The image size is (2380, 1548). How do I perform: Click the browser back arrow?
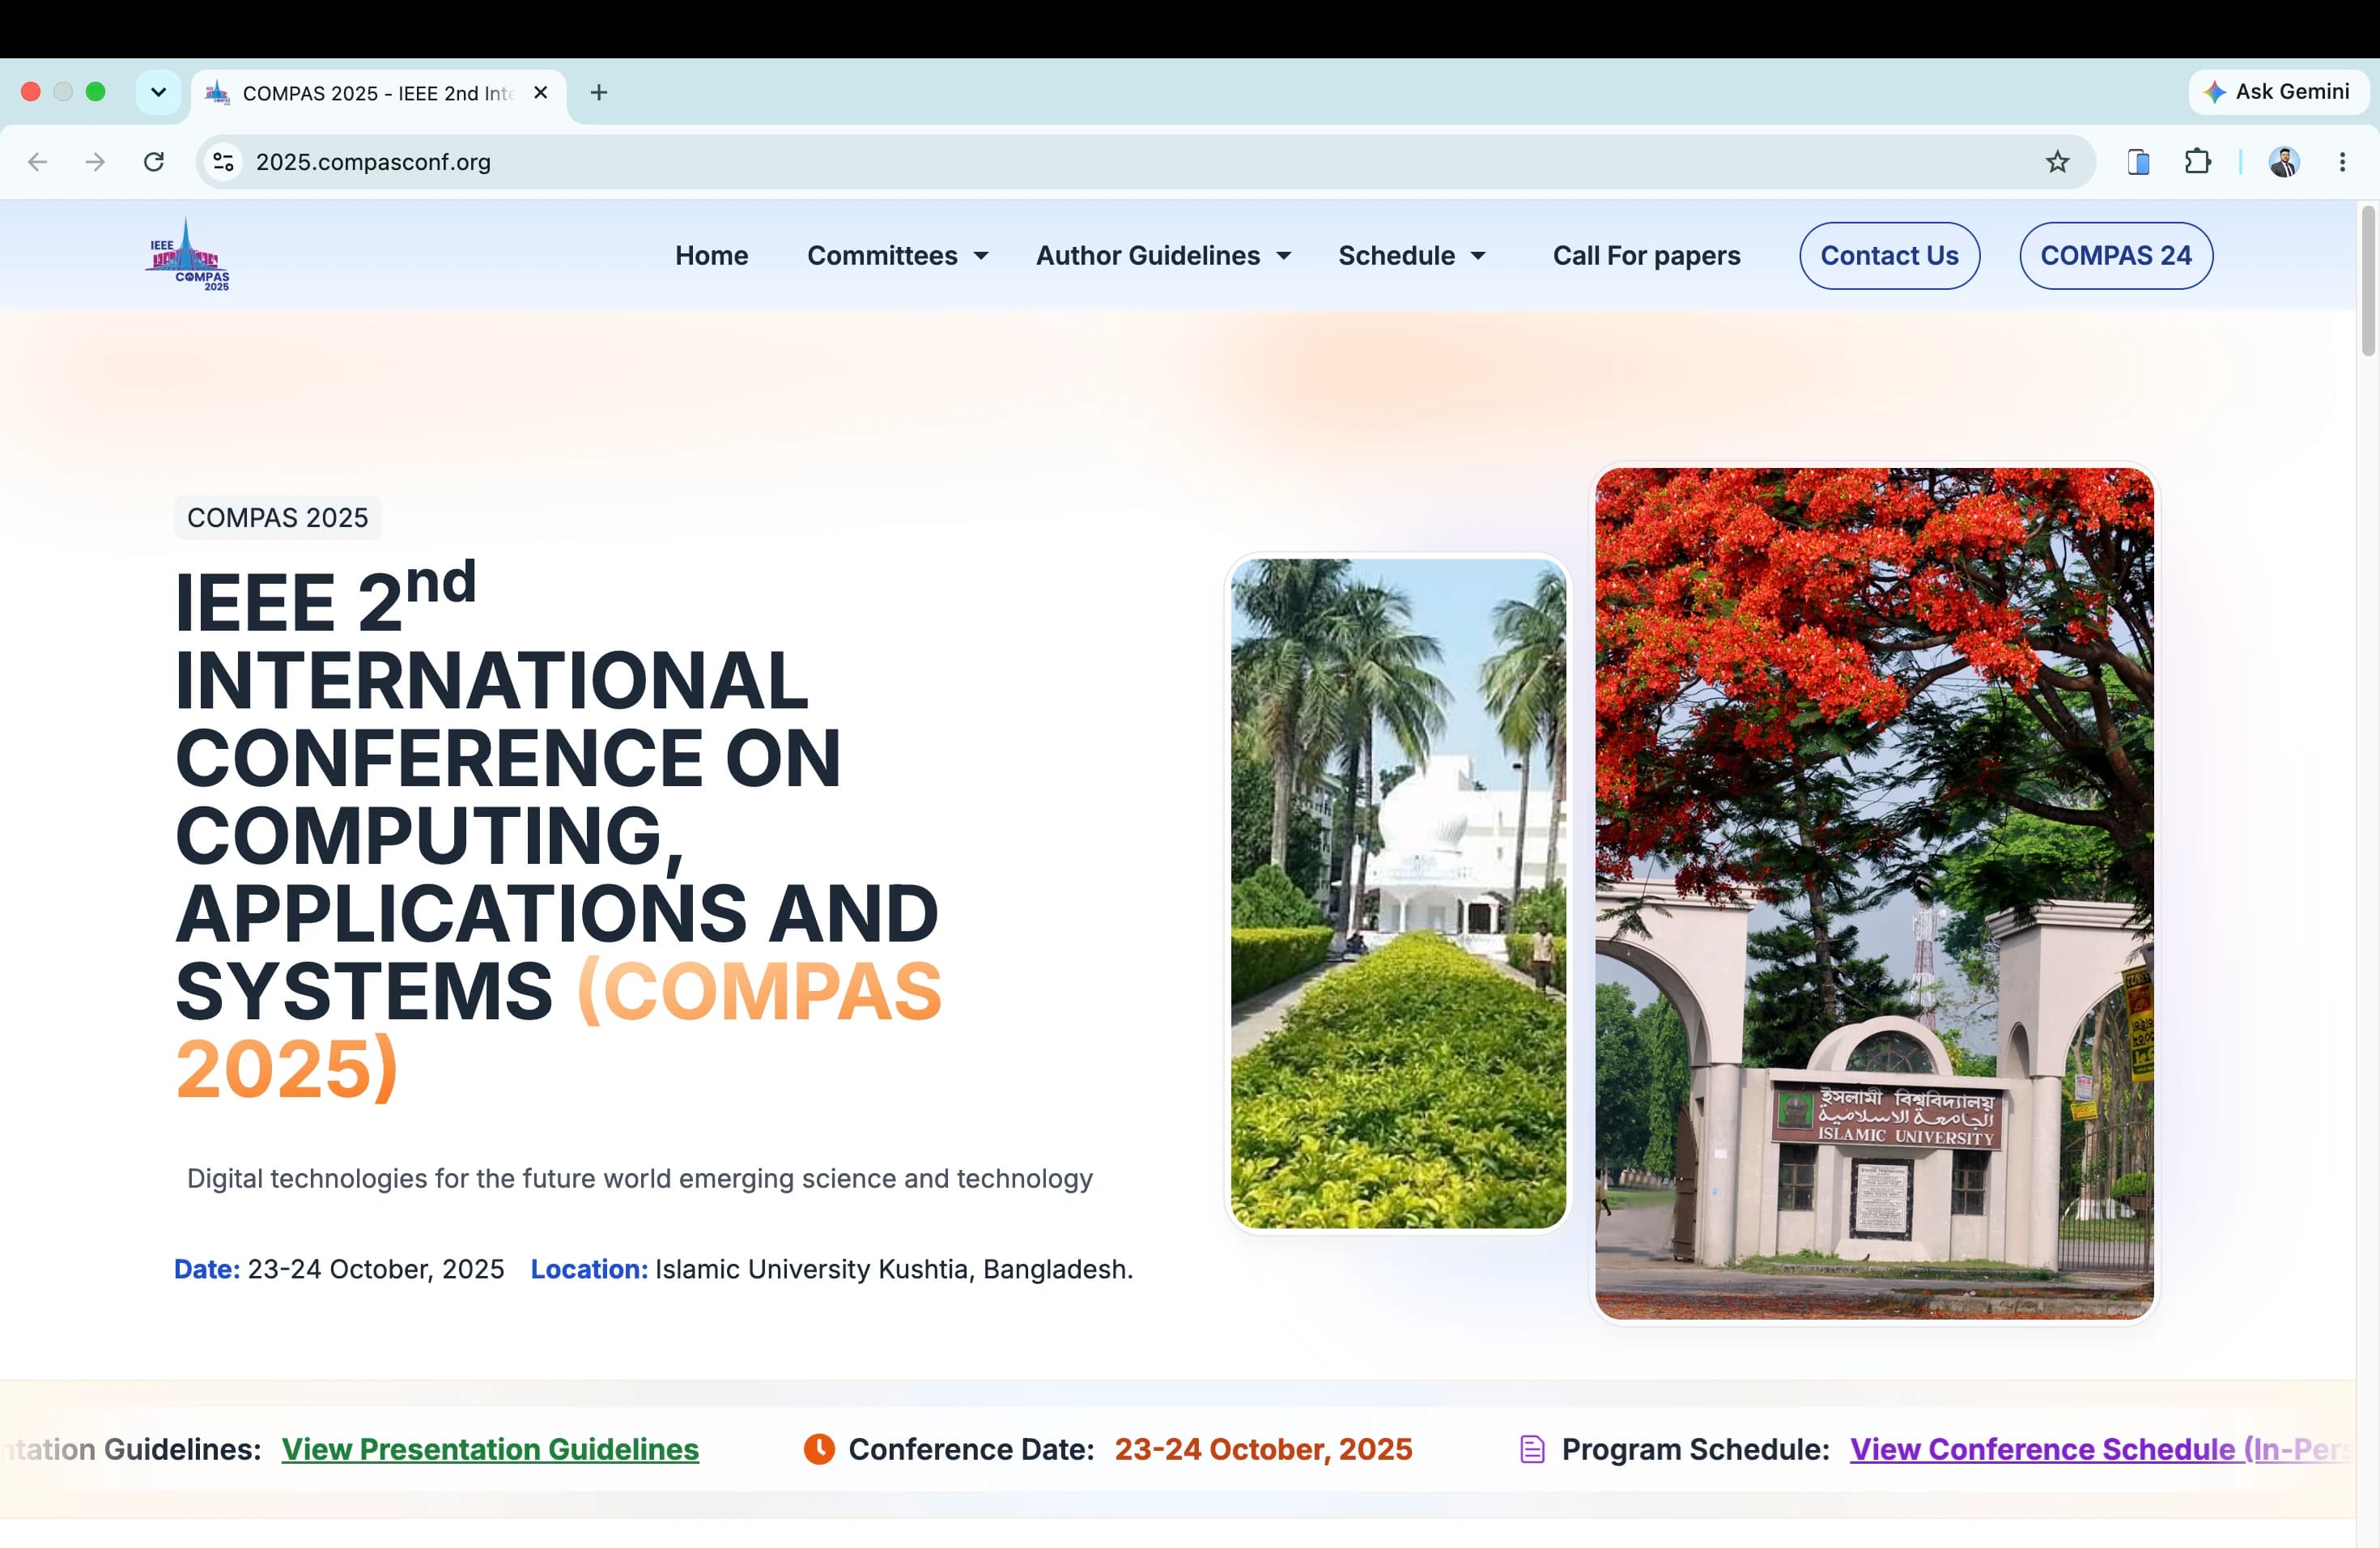(38, 162)
